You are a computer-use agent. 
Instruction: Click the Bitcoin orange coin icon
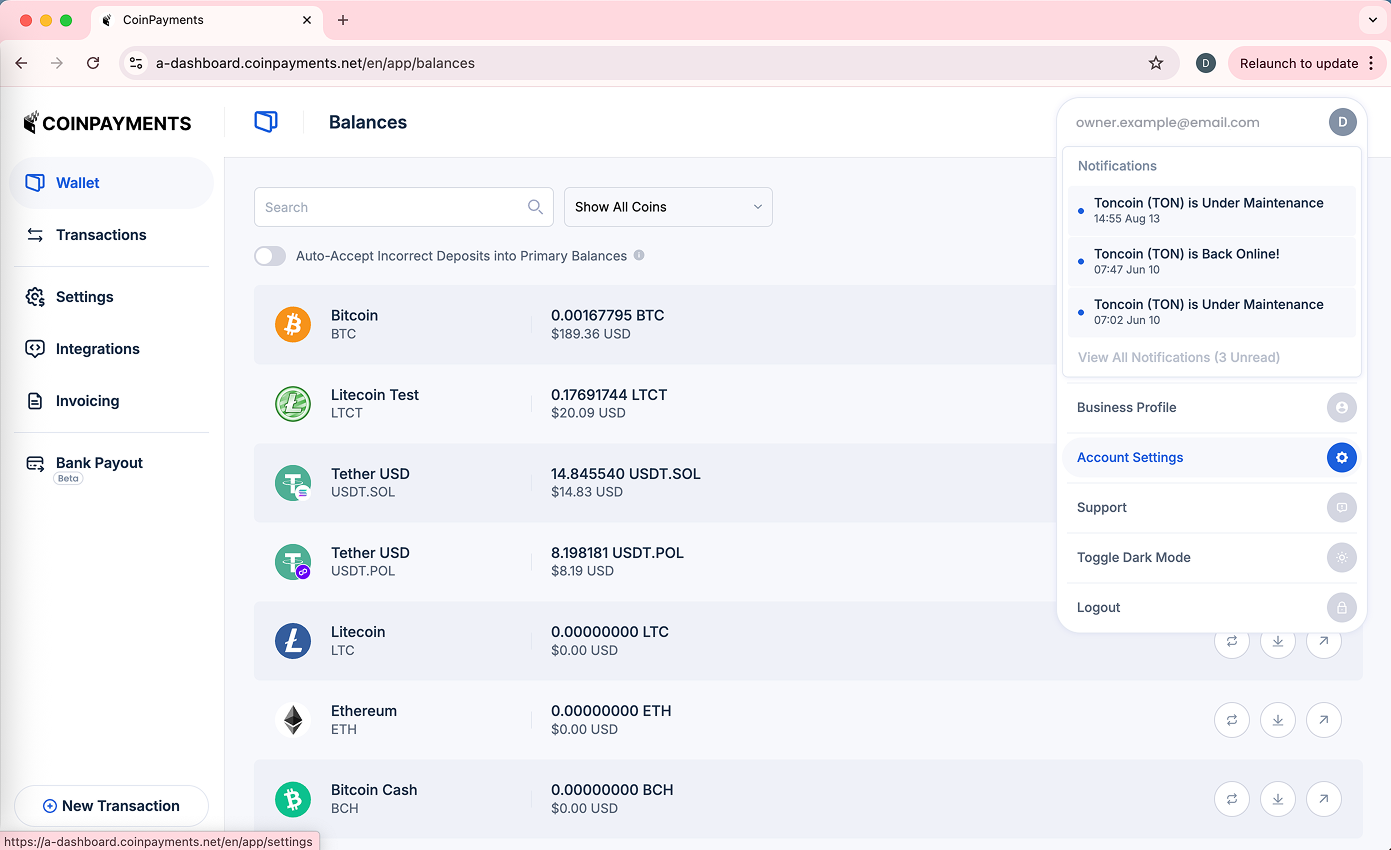point(293,324)
